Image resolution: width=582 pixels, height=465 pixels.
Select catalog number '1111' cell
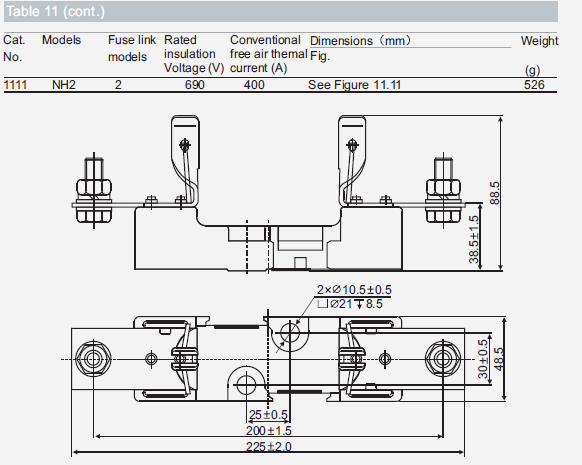point(15,85)
